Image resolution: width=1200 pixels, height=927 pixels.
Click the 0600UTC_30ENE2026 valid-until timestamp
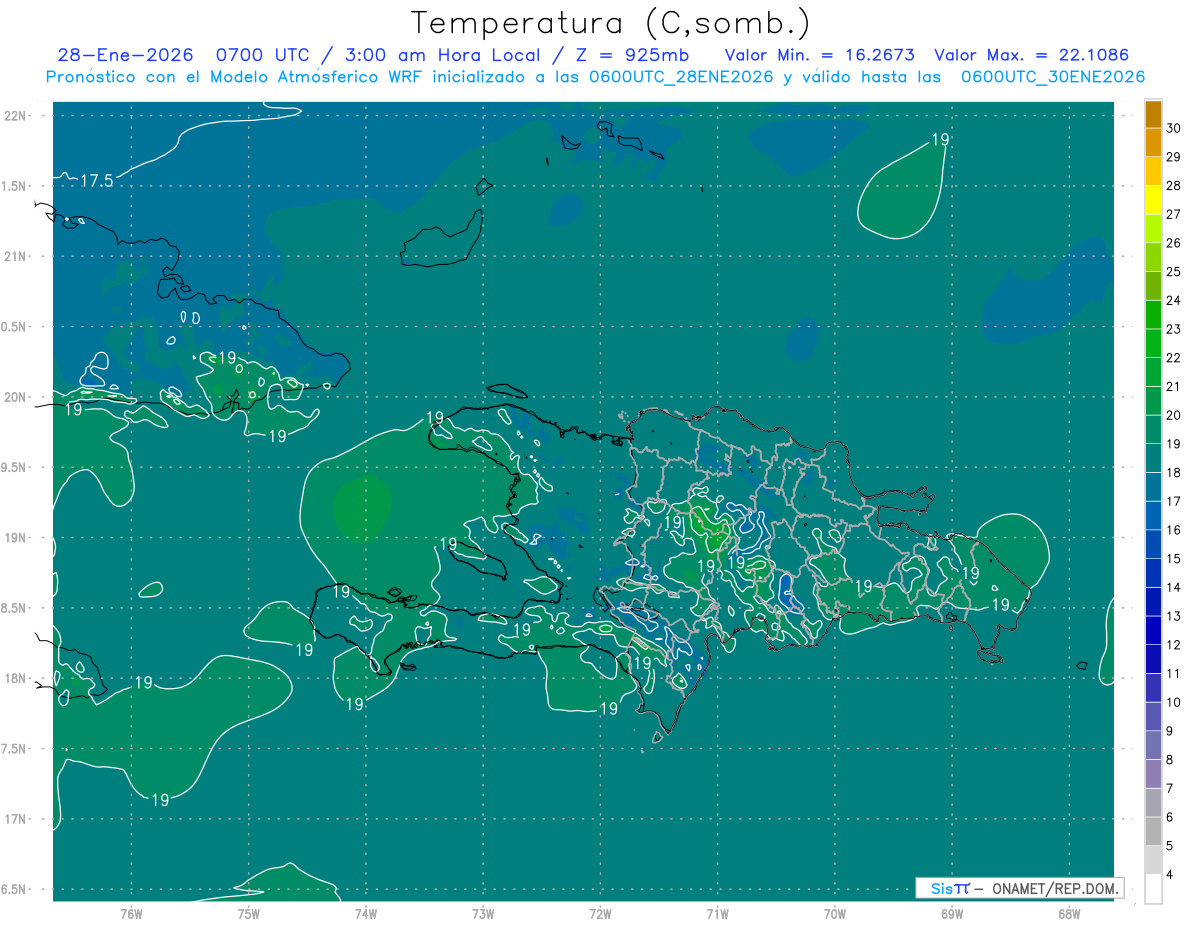[1052, 77]
